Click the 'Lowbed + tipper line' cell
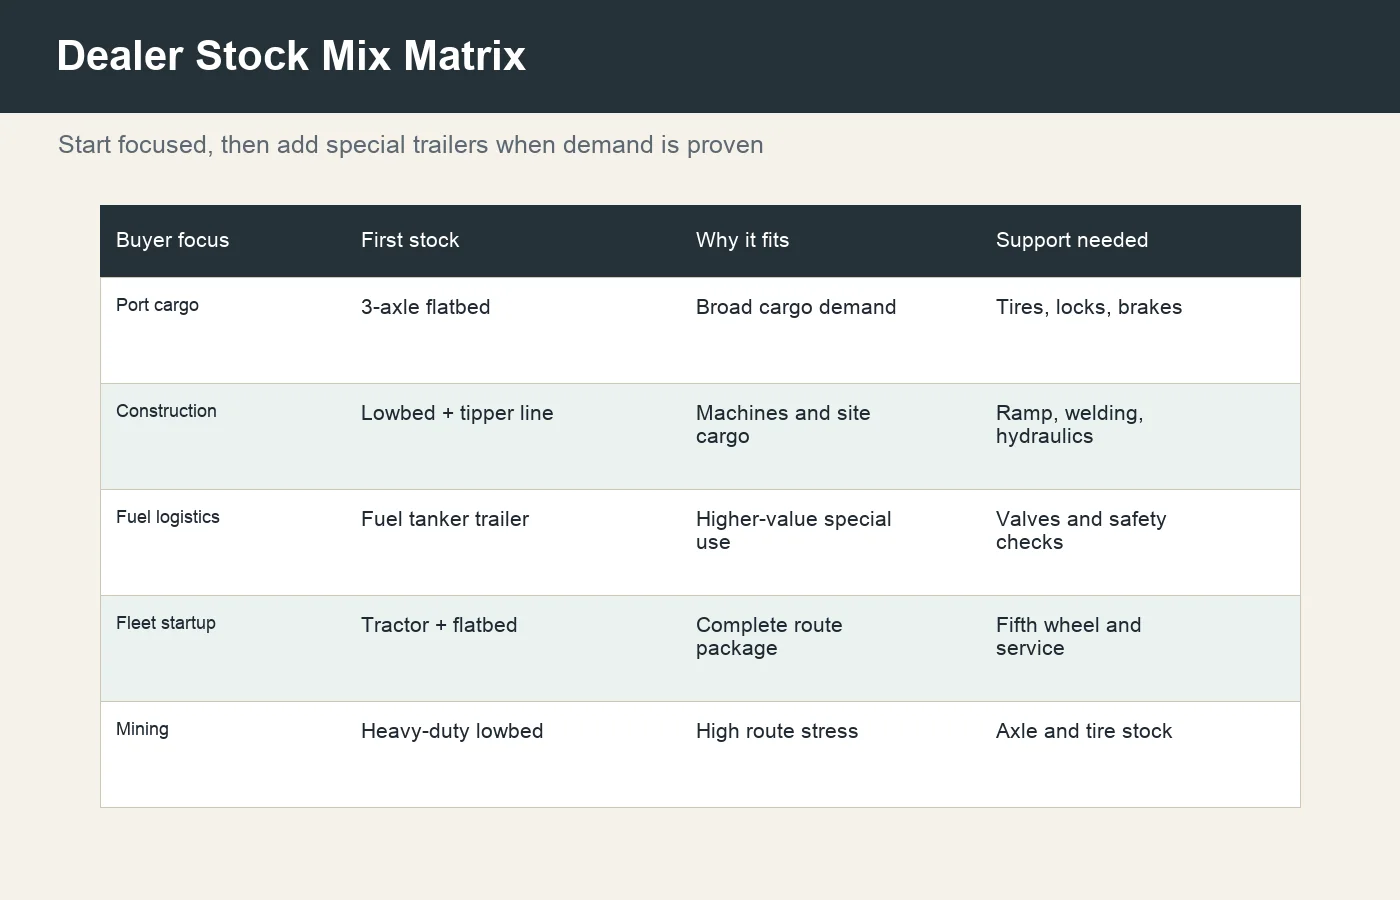 457,413
